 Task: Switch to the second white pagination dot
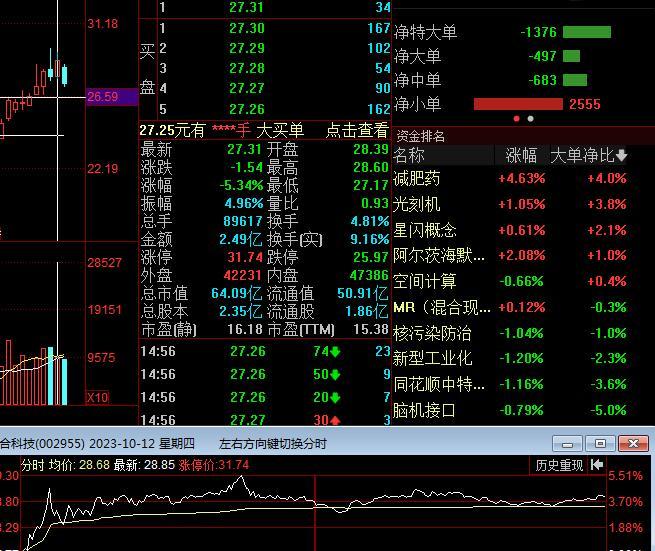coord(531,119)
